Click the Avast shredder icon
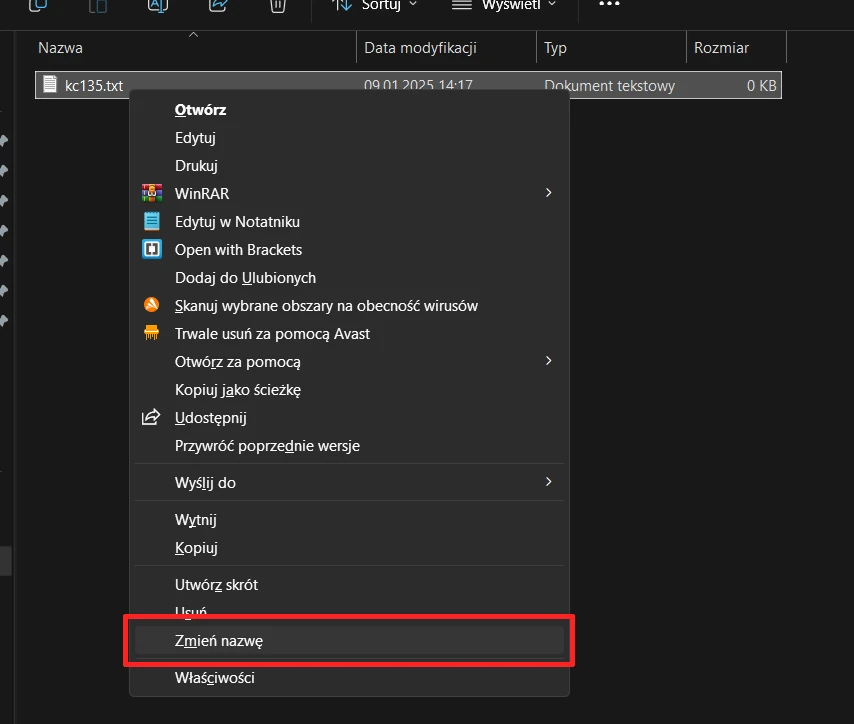Viewport: 854px width, 724px height. tap(151, 332)
